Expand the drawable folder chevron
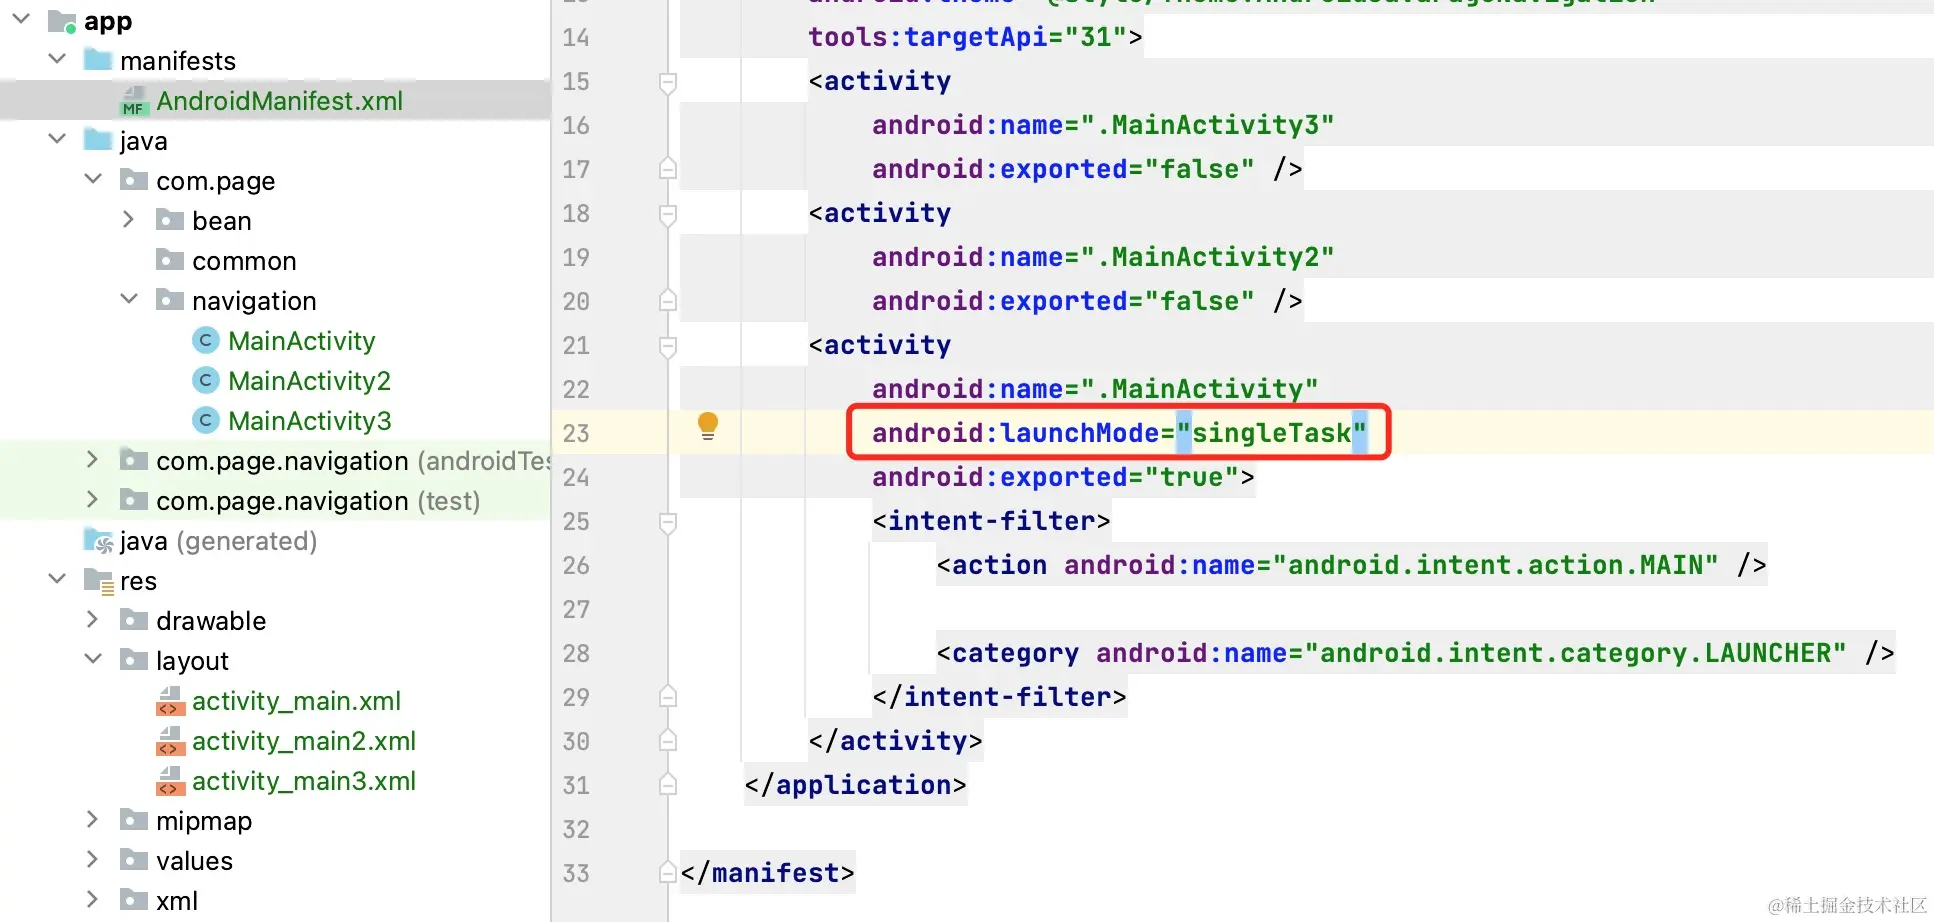Viewport: 1934px width, 922px height. coord(92,619)
